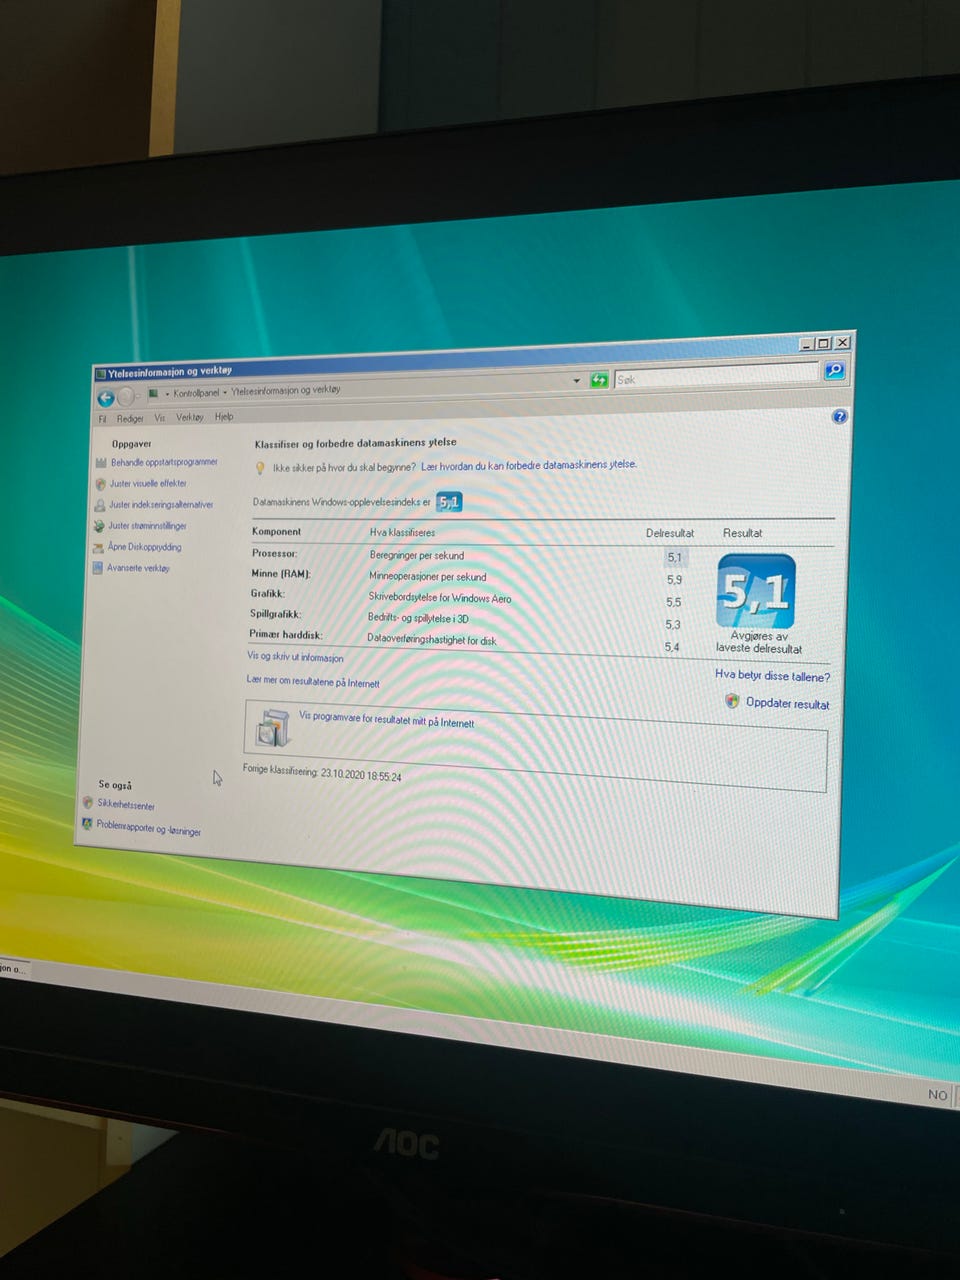Click the Problemrapporter og -løsninger icon
This screenshot has width=960, height=1280.
click(x=87, y=825)
